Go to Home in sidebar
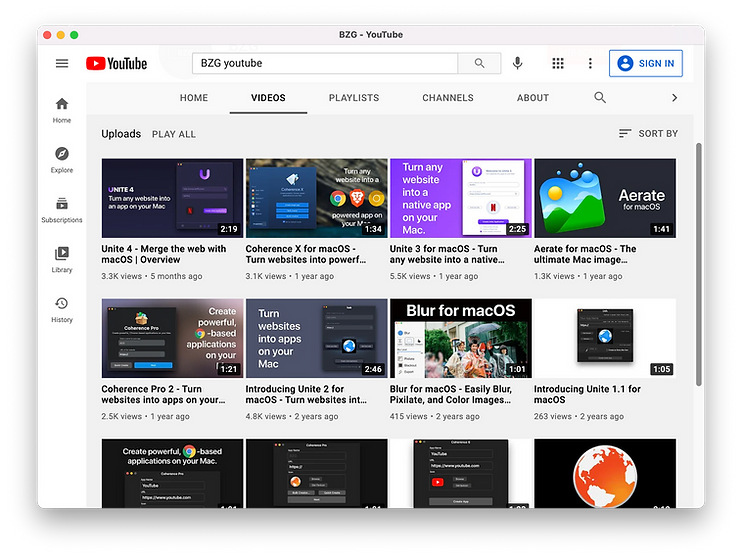742x558 pixels. click(x=62, y=110)
